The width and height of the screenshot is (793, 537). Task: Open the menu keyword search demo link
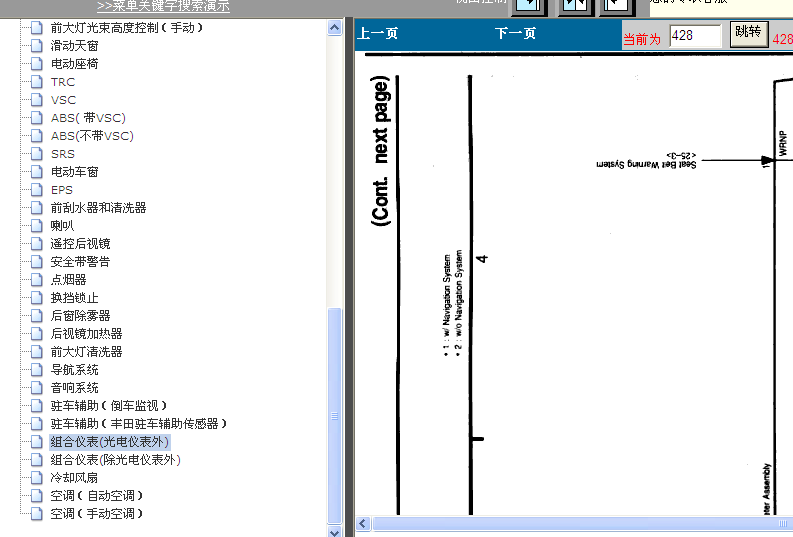163,6
